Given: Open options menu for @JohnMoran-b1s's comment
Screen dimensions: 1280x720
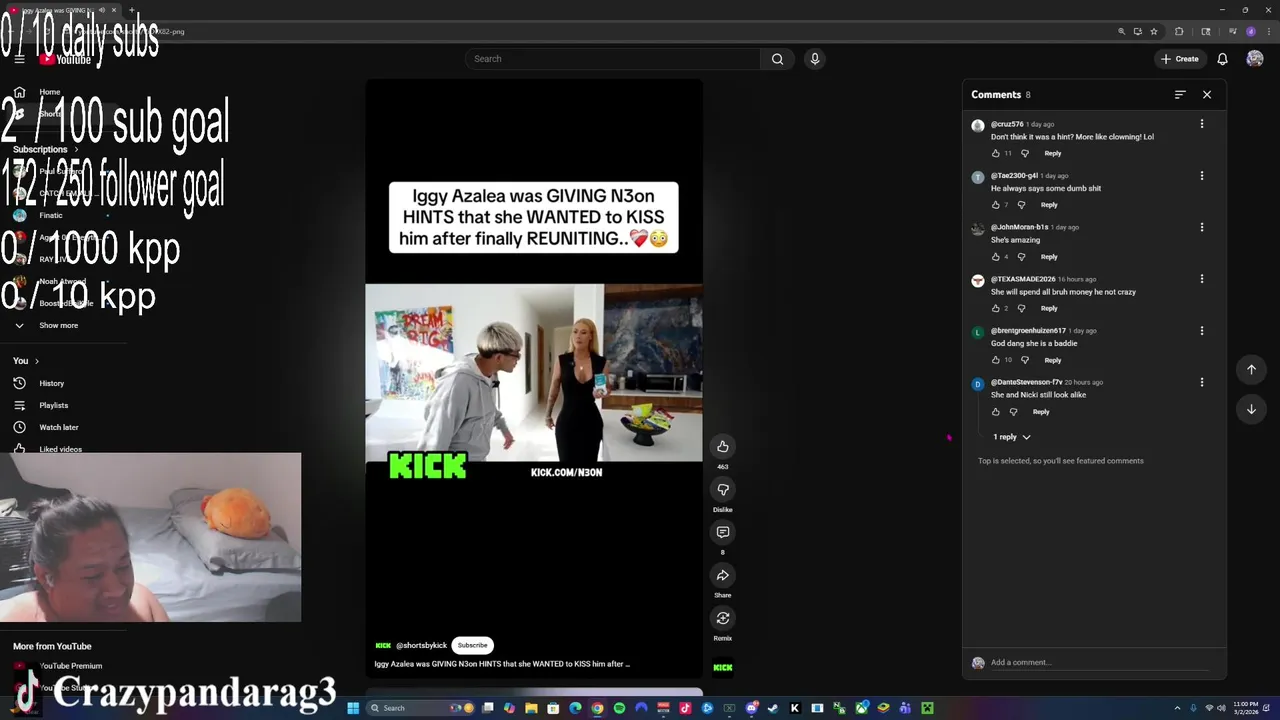Looking at the screenshot, I should (x=1202, y=227).
